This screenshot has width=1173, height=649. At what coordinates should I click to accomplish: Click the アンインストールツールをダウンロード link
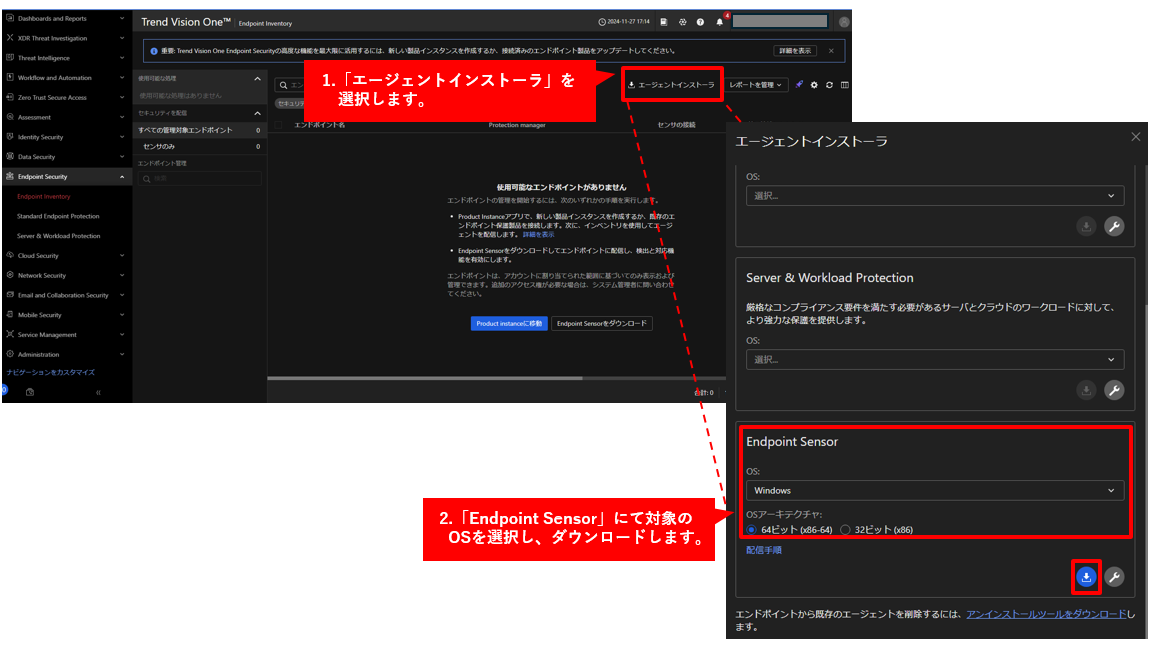click(1045, 613)
